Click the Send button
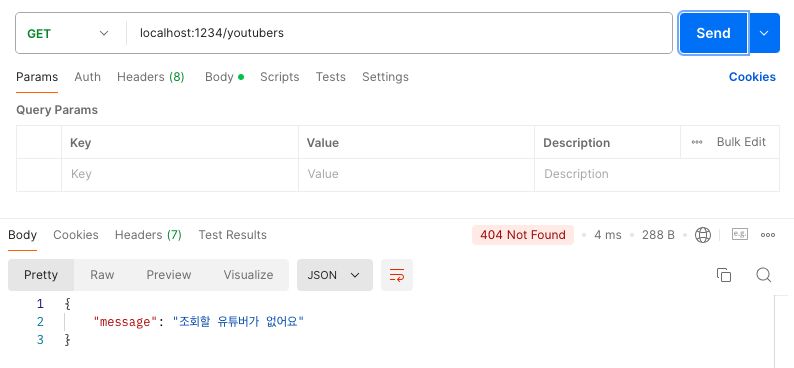 click(713, 33)
